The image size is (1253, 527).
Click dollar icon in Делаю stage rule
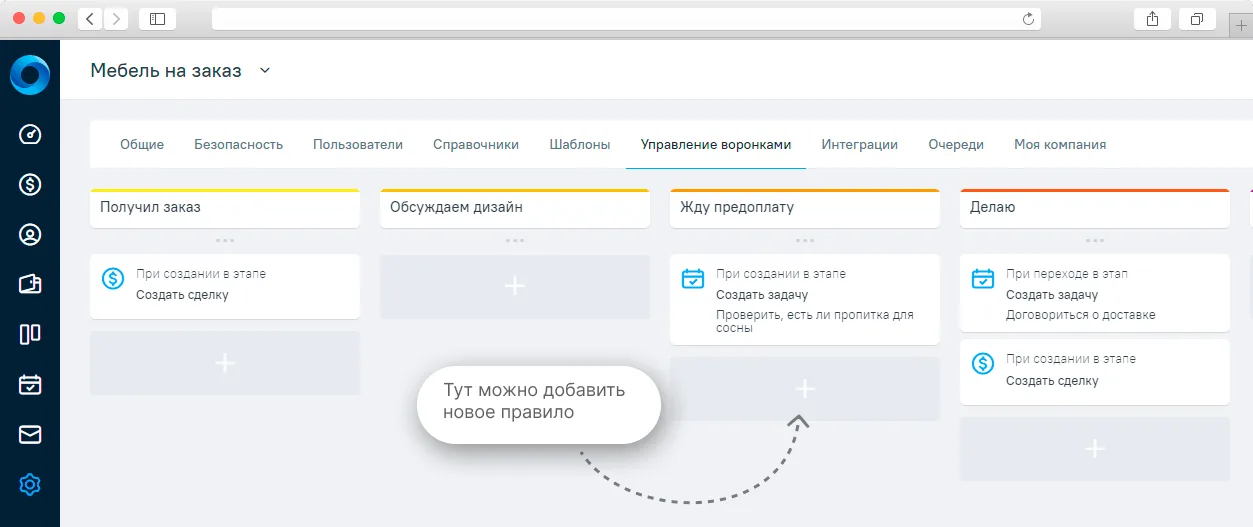point(983,364)
